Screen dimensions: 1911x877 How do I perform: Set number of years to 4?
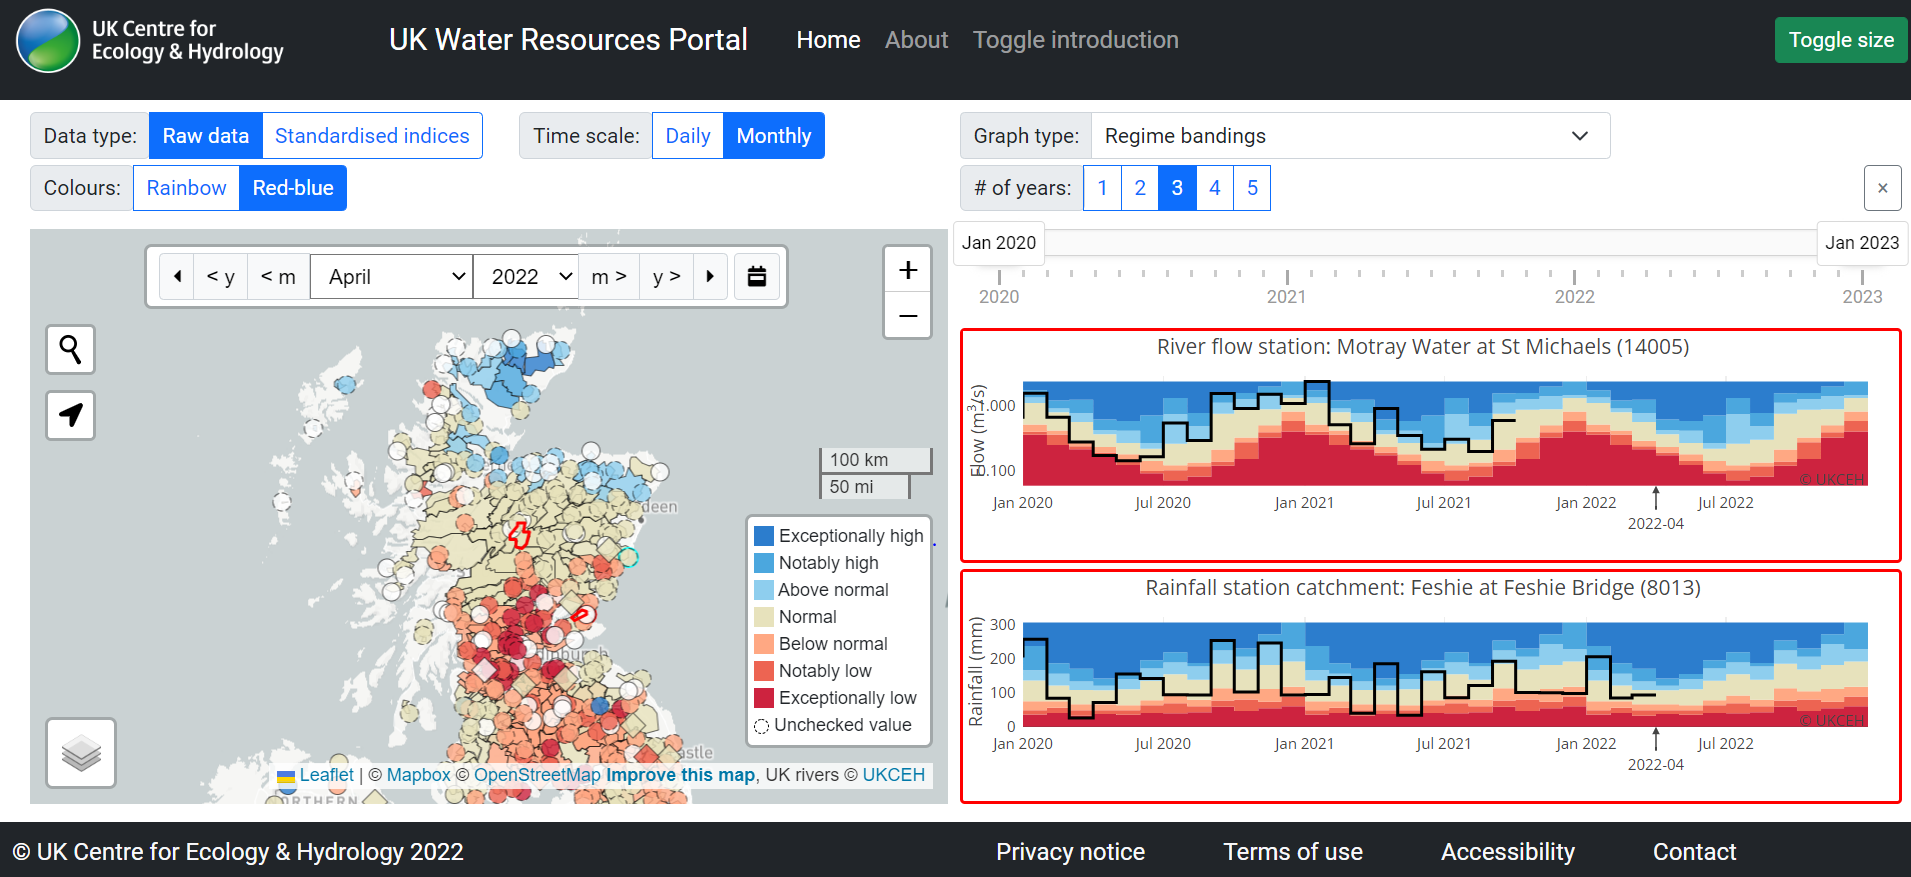point(1215,188)
